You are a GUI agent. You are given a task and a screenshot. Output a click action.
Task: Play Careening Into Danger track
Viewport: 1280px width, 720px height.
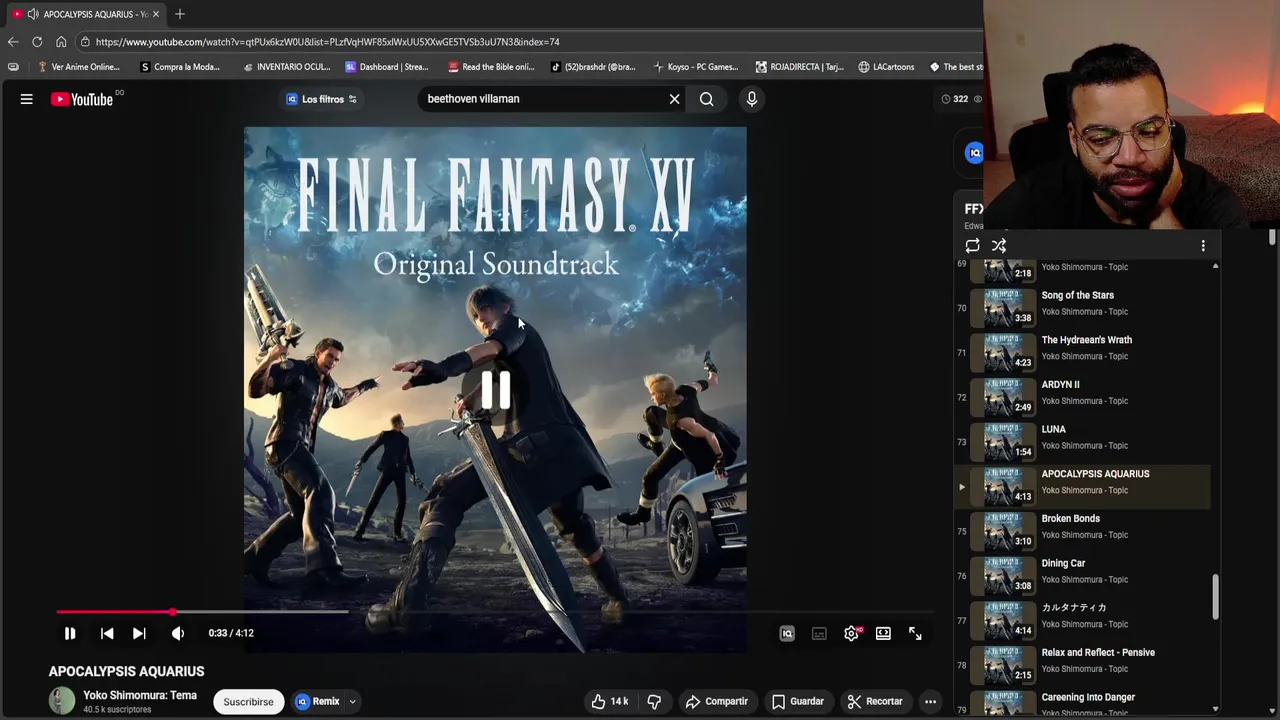[x=1083, y=702]
